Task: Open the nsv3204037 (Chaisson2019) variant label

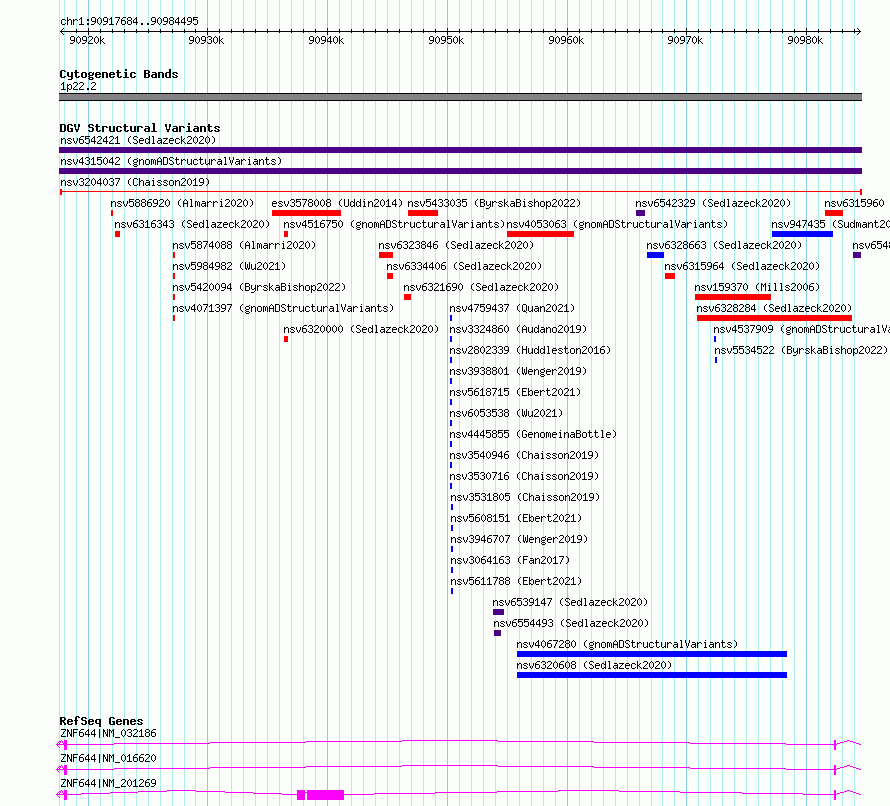Action: pyautogui.click(x=135, y=182)
